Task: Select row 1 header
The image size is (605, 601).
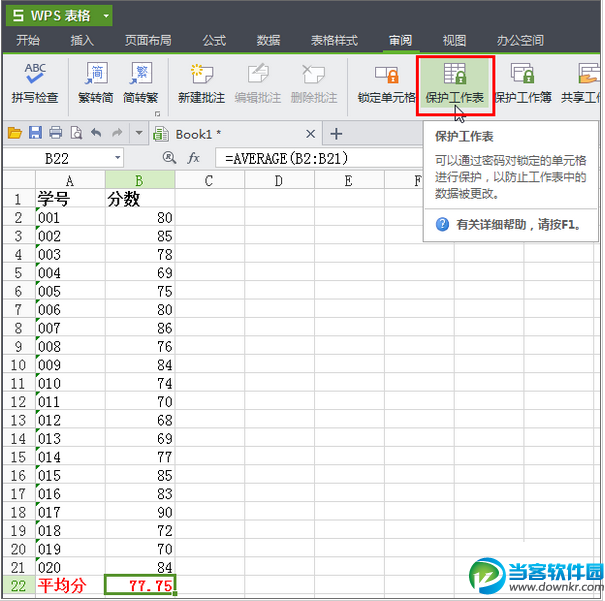Action: point(19,199)
